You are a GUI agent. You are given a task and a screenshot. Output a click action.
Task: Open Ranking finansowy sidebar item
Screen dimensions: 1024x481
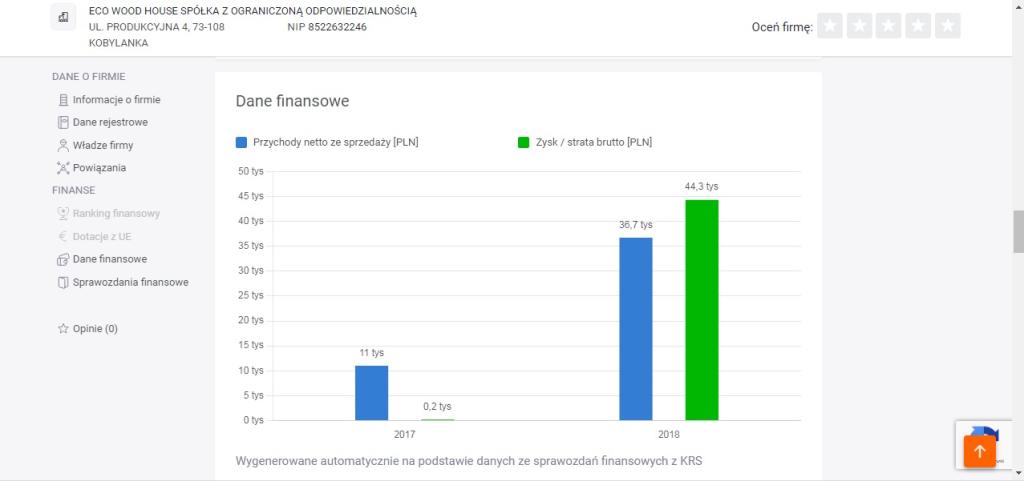pos(116,213)
